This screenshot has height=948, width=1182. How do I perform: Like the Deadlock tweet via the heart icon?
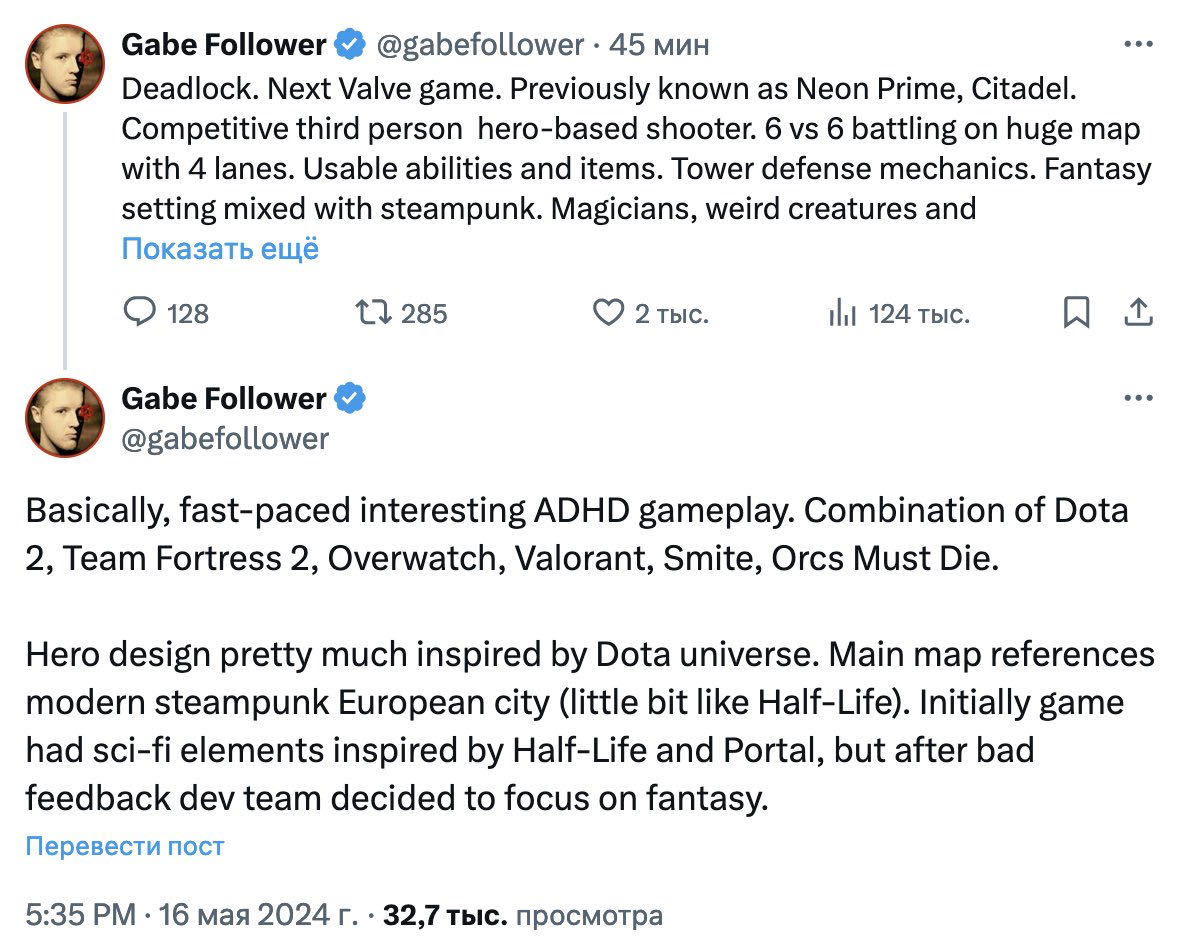click(x=608, y=312)
